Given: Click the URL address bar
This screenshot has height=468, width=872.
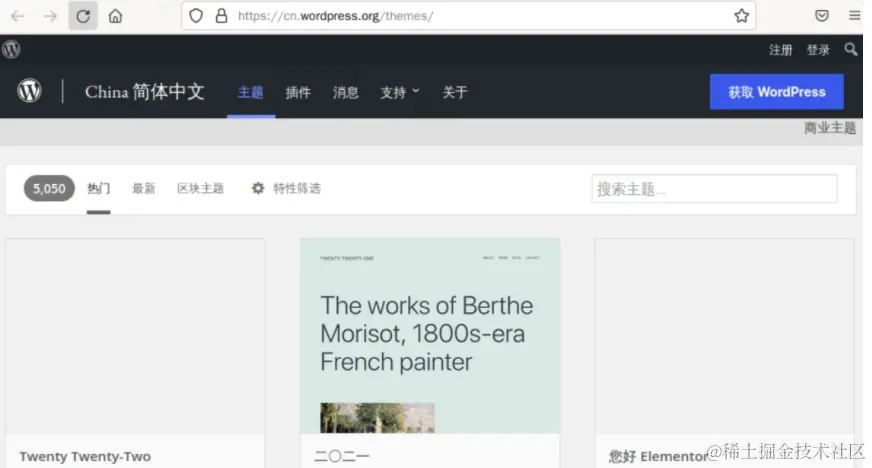Looking at the screenshot, I should [469, 16].
